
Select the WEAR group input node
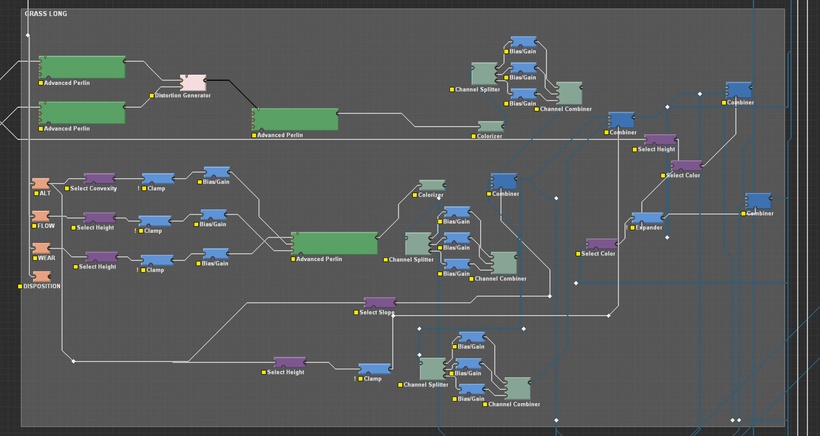[x=41, y=248]
